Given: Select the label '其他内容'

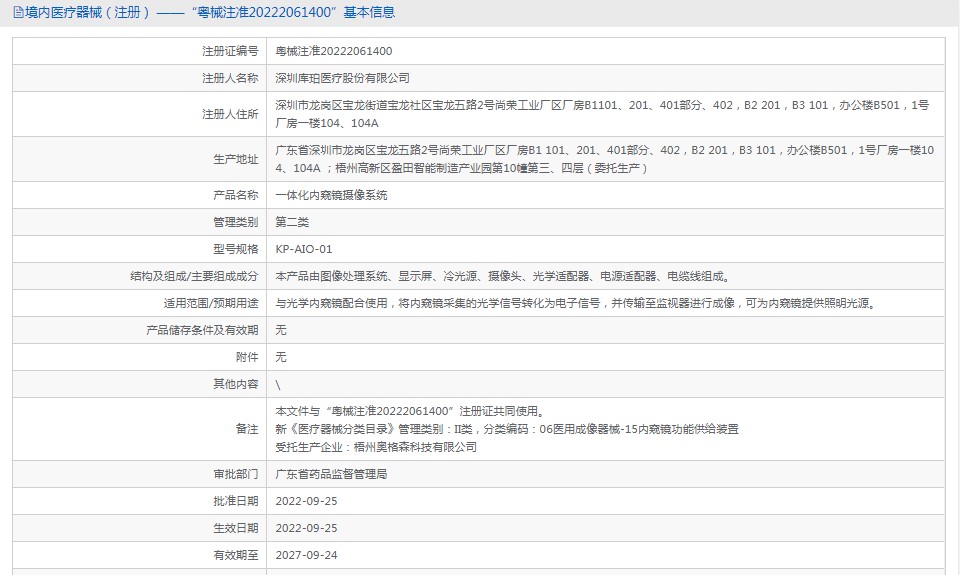Looking at the screenshot, I should pos(236,384).
